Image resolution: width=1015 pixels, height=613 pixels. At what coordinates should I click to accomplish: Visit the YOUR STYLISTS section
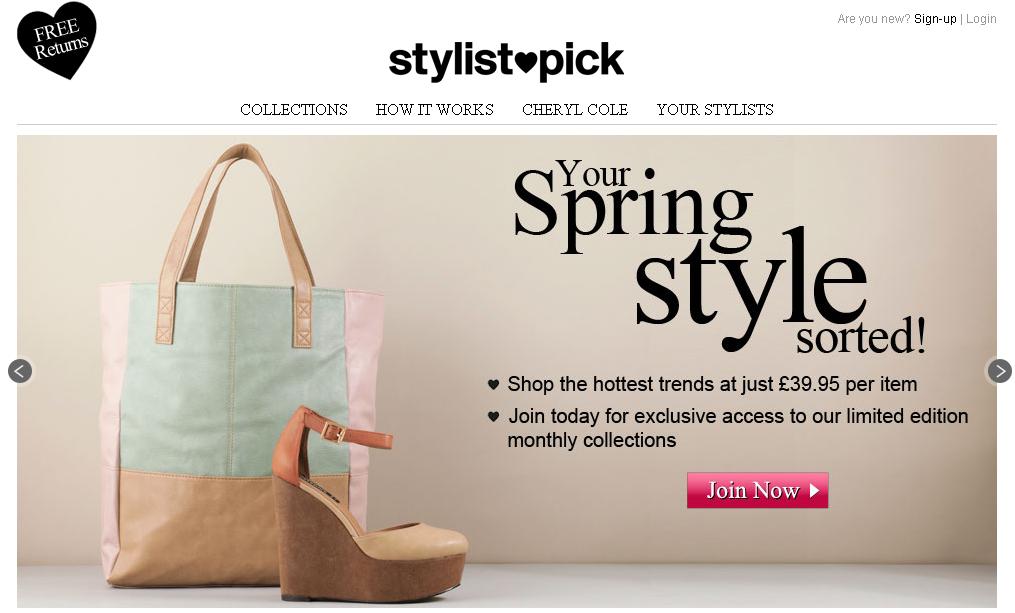[715, 109]
